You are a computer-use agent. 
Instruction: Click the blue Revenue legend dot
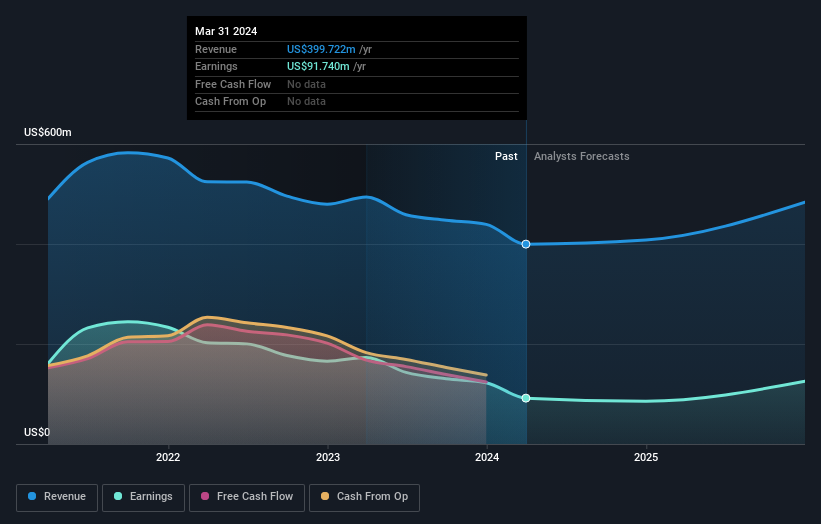click(32, 496)
